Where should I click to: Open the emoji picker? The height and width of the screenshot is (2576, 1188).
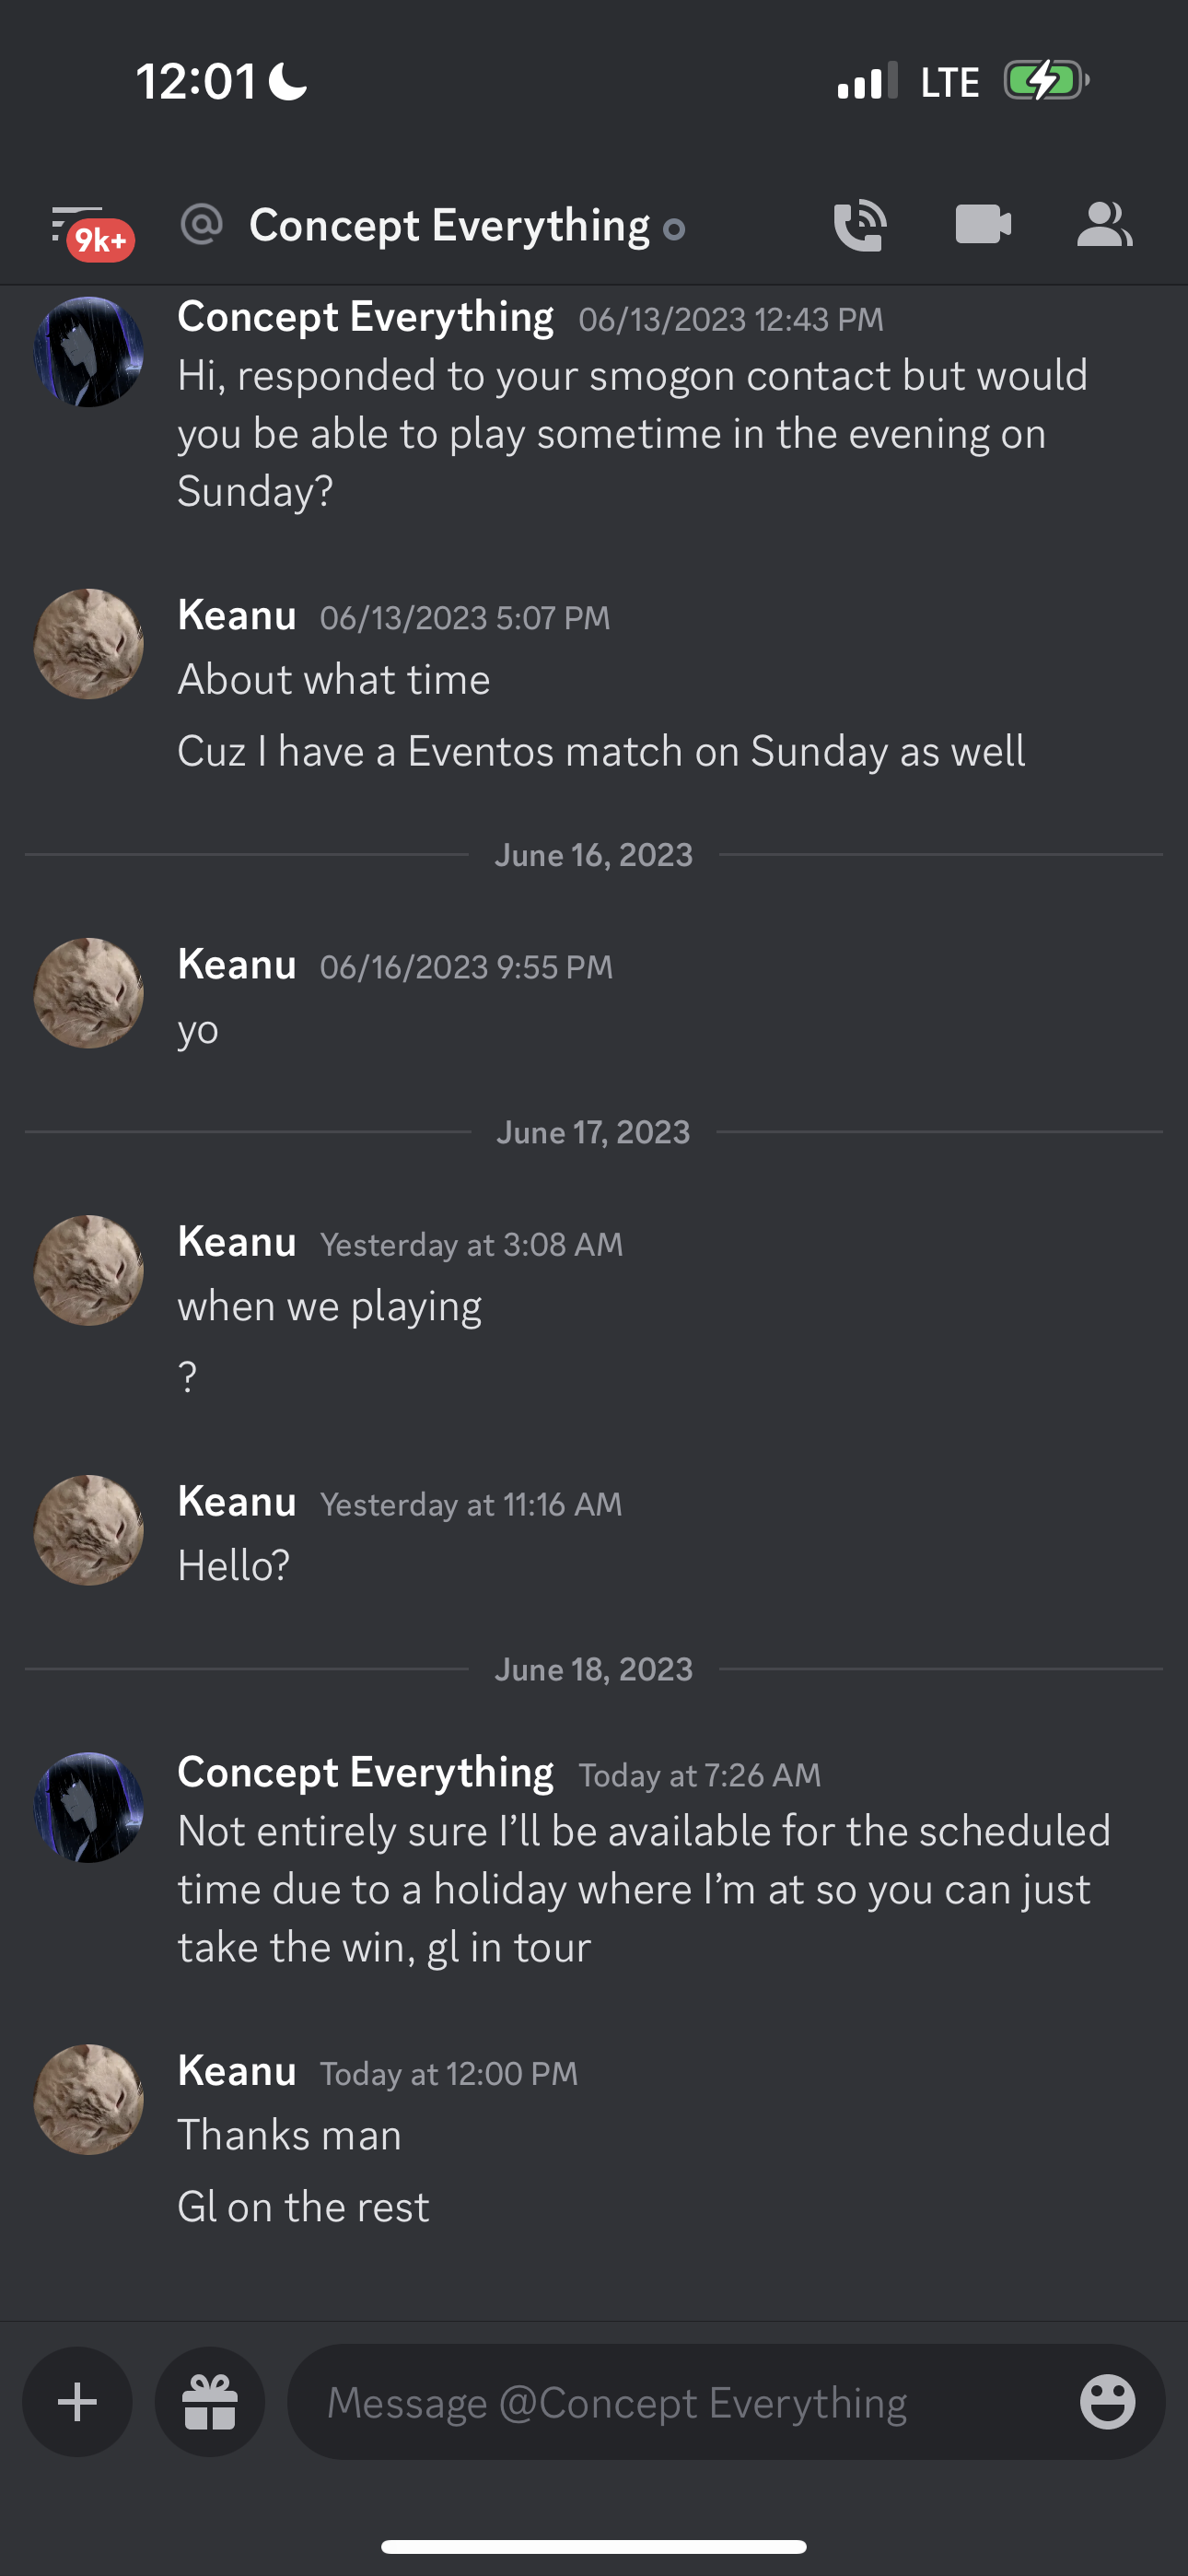coord(1107,2402)
